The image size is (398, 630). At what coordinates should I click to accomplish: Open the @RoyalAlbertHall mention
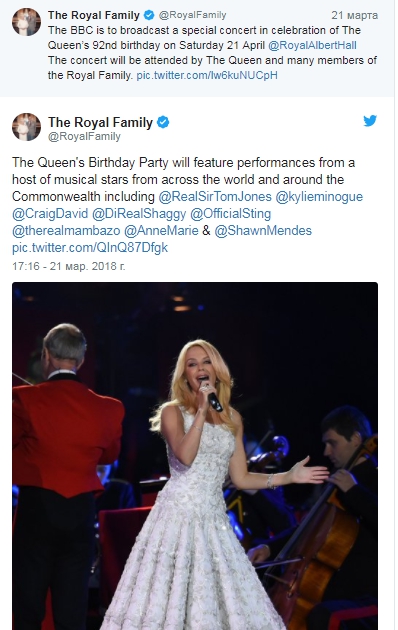click(x=312, y=45)
